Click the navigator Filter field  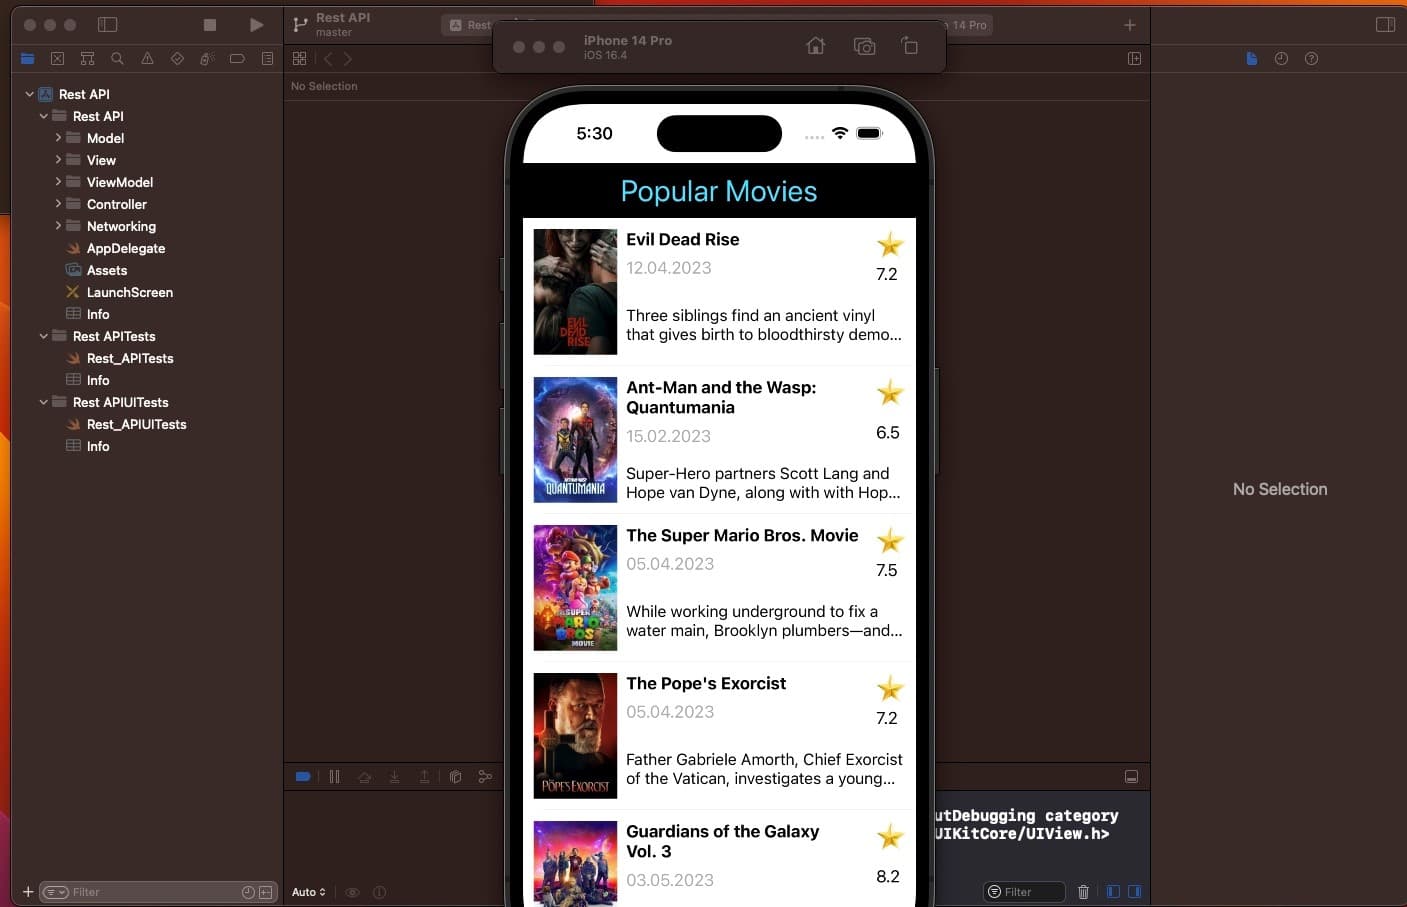coord(157,892)
